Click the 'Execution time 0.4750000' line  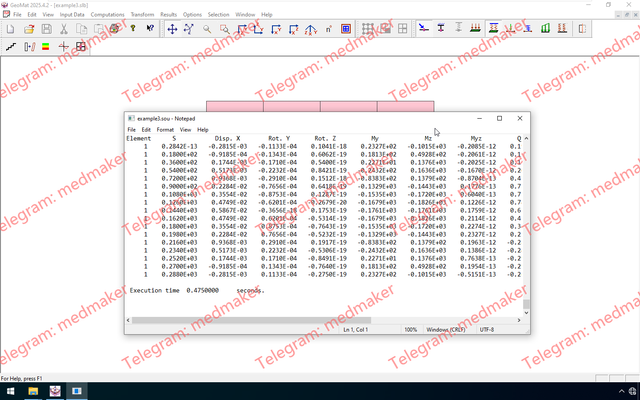197,290
